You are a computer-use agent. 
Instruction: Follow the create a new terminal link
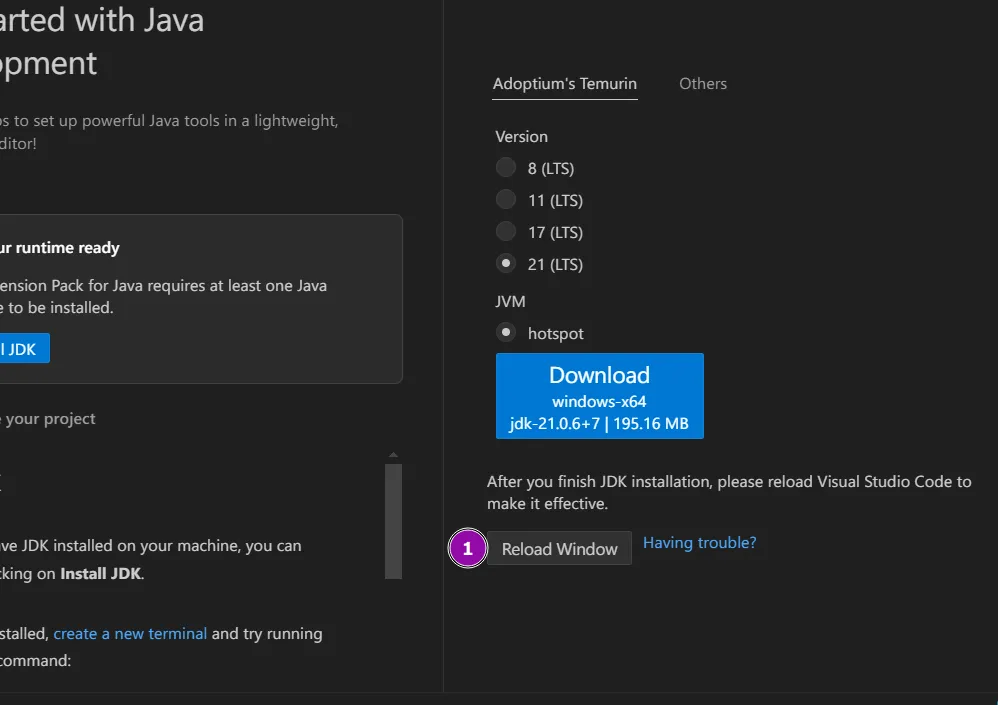tap(130, 634)
